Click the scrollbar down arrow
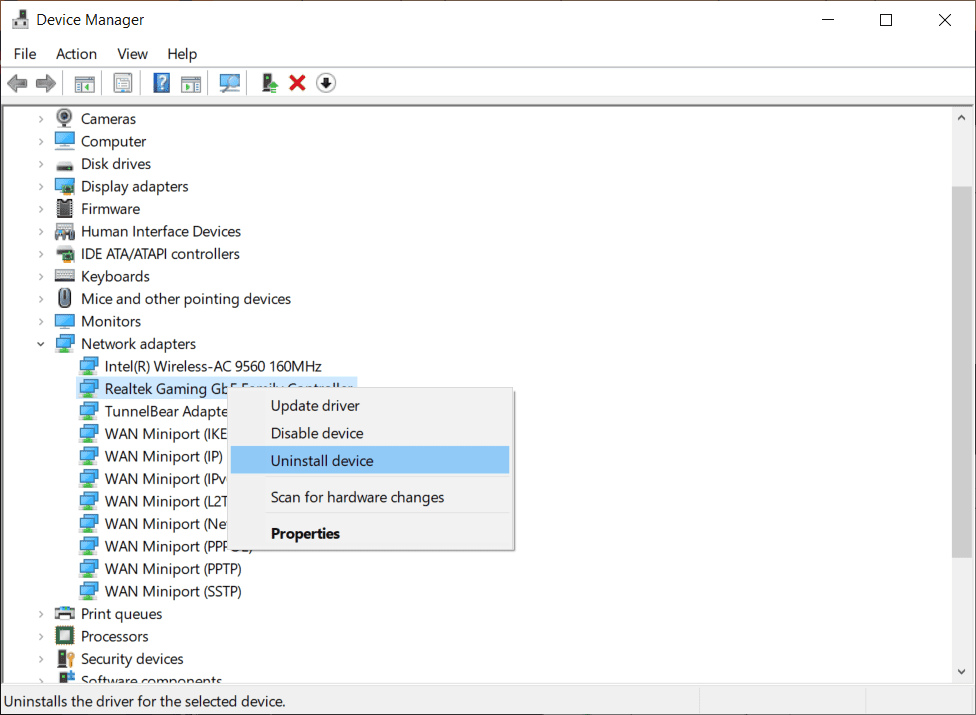The image size is (976, 715). coord(962,671)
